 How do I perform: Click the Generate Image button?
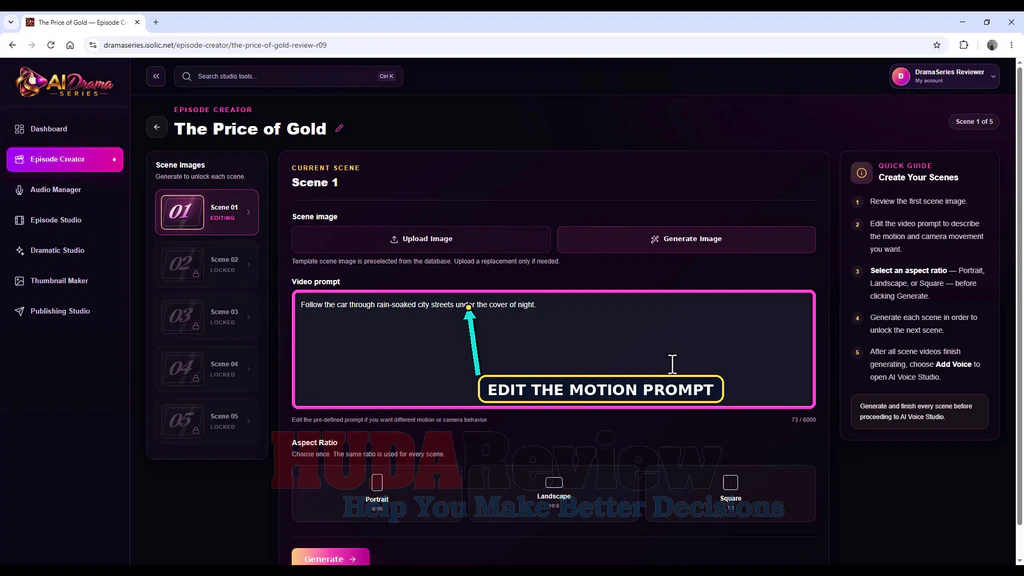(686, 239)
